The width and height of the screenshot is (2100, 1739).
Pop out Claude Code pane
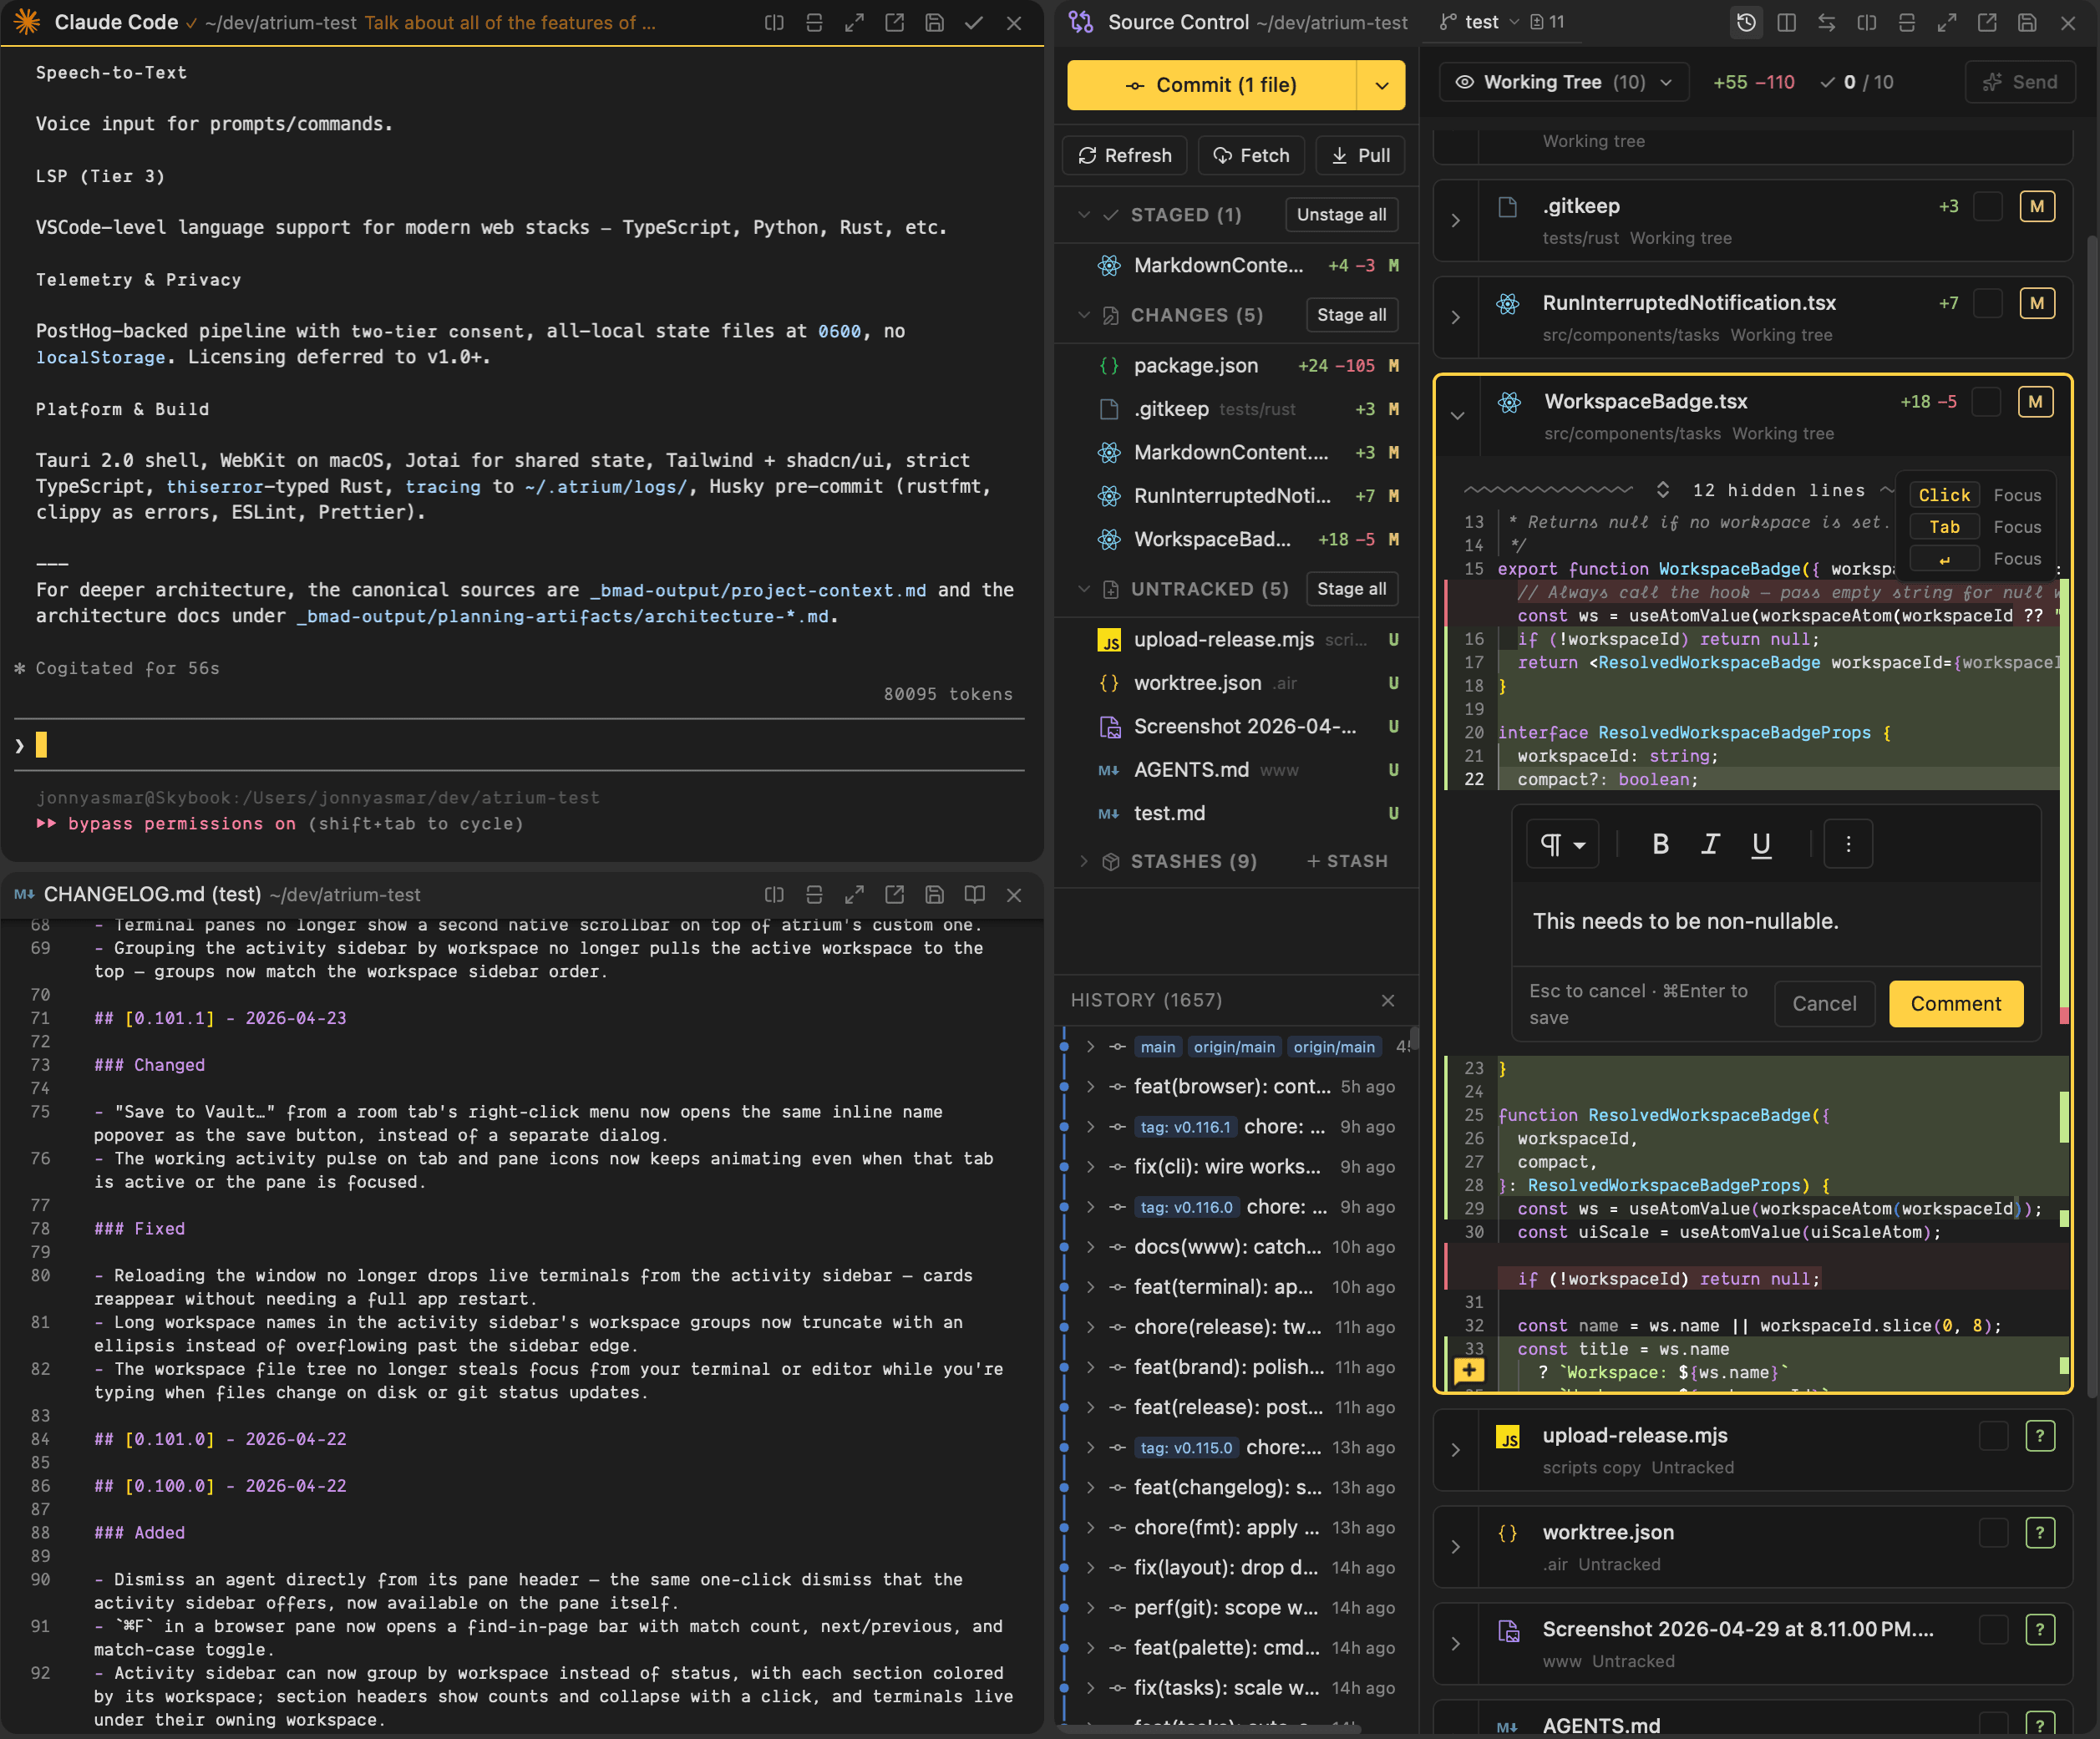894,22
